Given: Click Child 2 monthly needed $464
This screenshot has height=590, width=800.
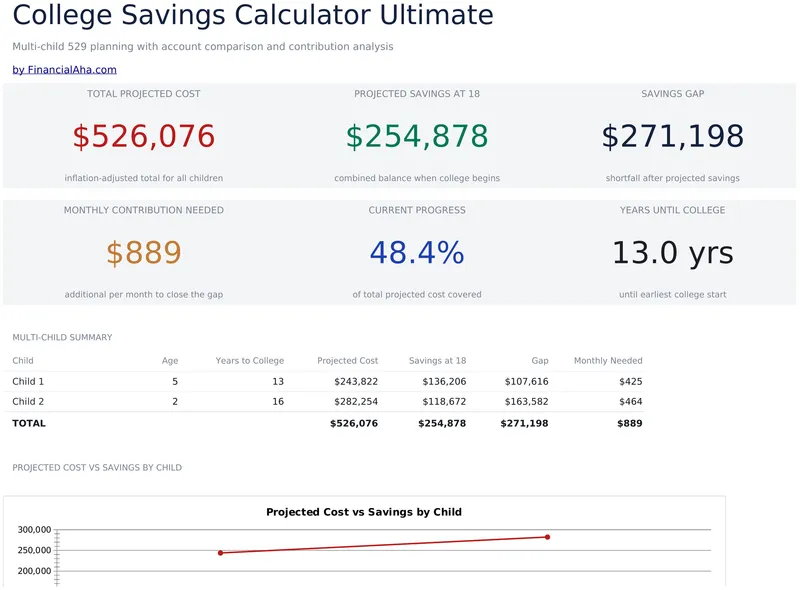Looking at the screenshot, I should click(631, 402).
